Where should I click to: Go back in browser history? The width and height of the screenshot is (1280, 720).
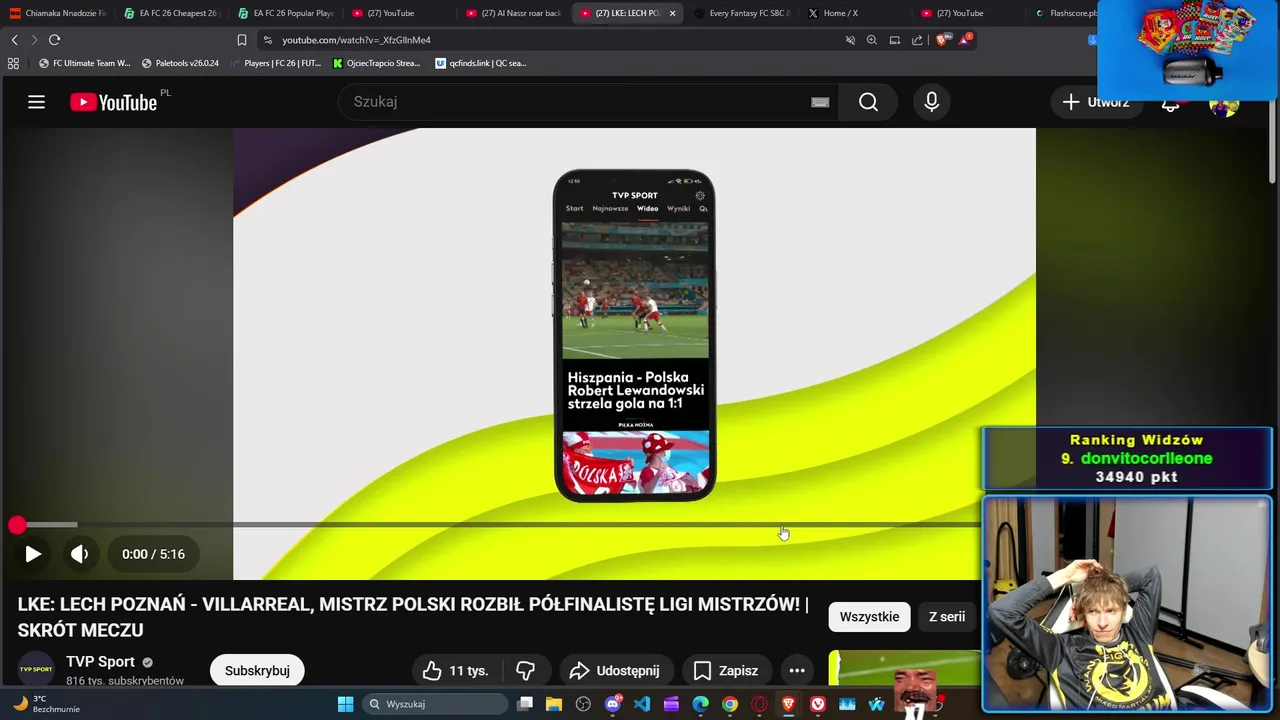tap(14, 40)
